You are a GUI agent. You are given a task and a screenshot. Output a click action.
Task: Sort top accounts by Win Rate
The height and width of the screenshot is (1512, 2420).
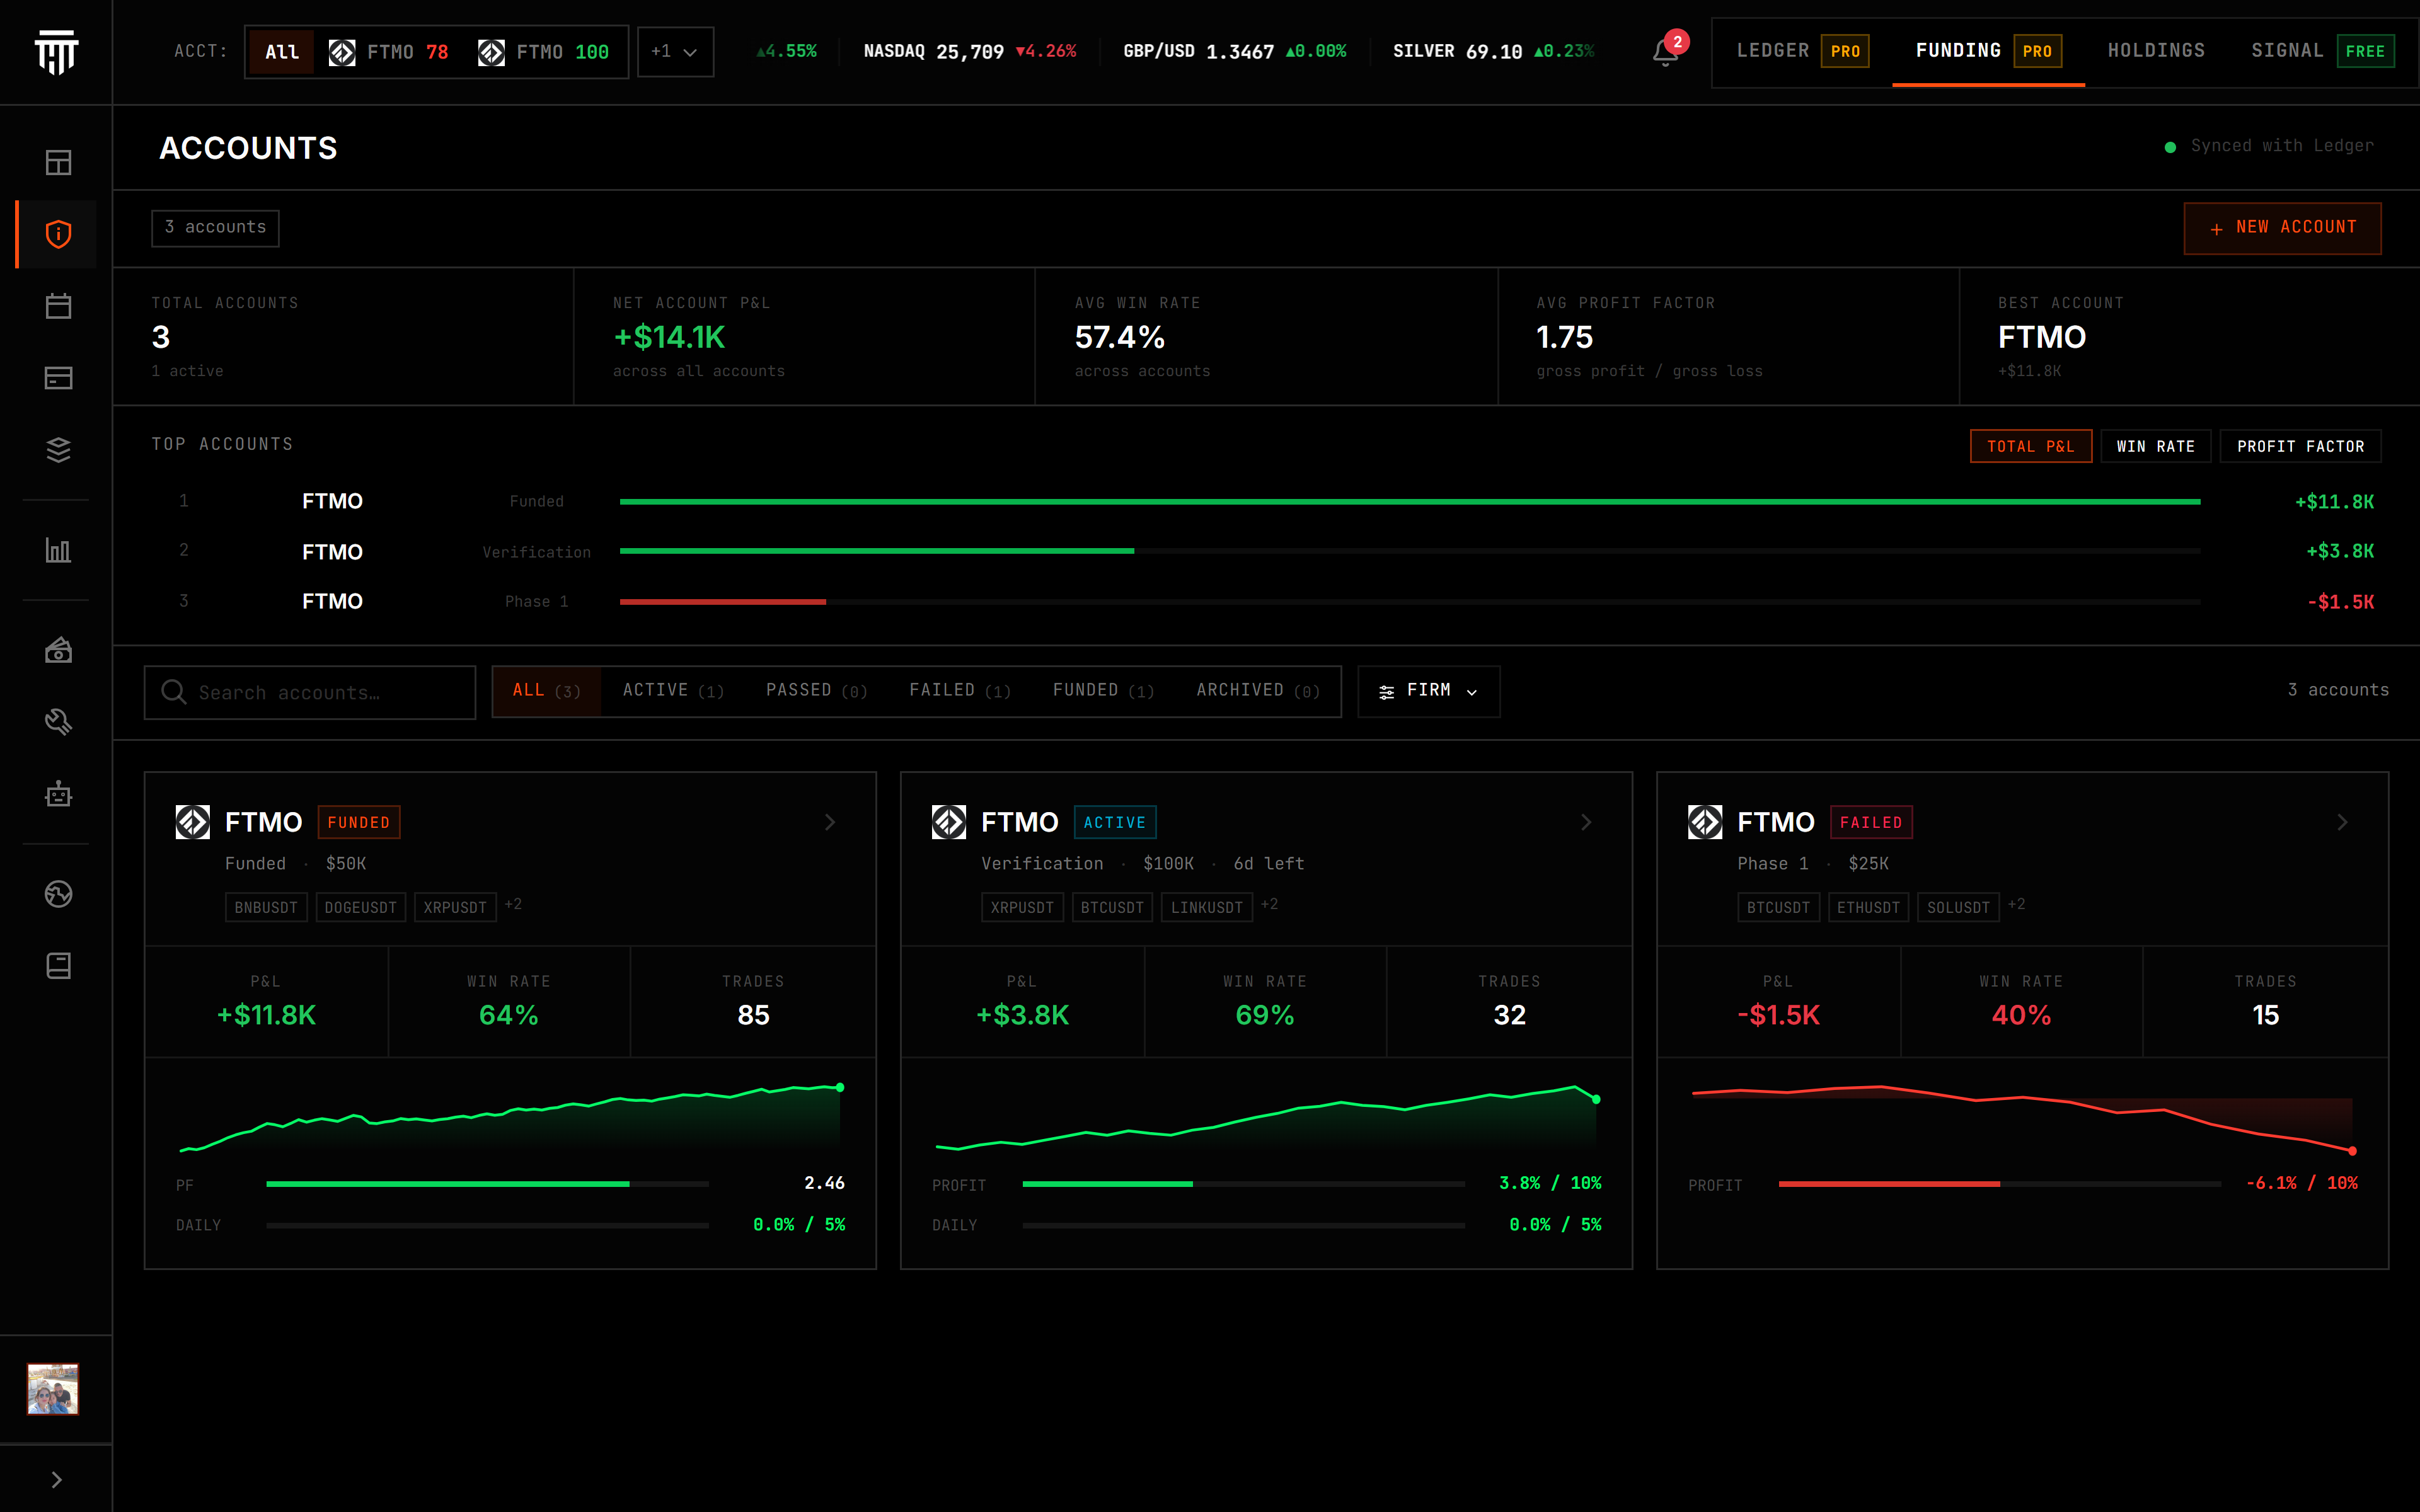pos(2156,446)
